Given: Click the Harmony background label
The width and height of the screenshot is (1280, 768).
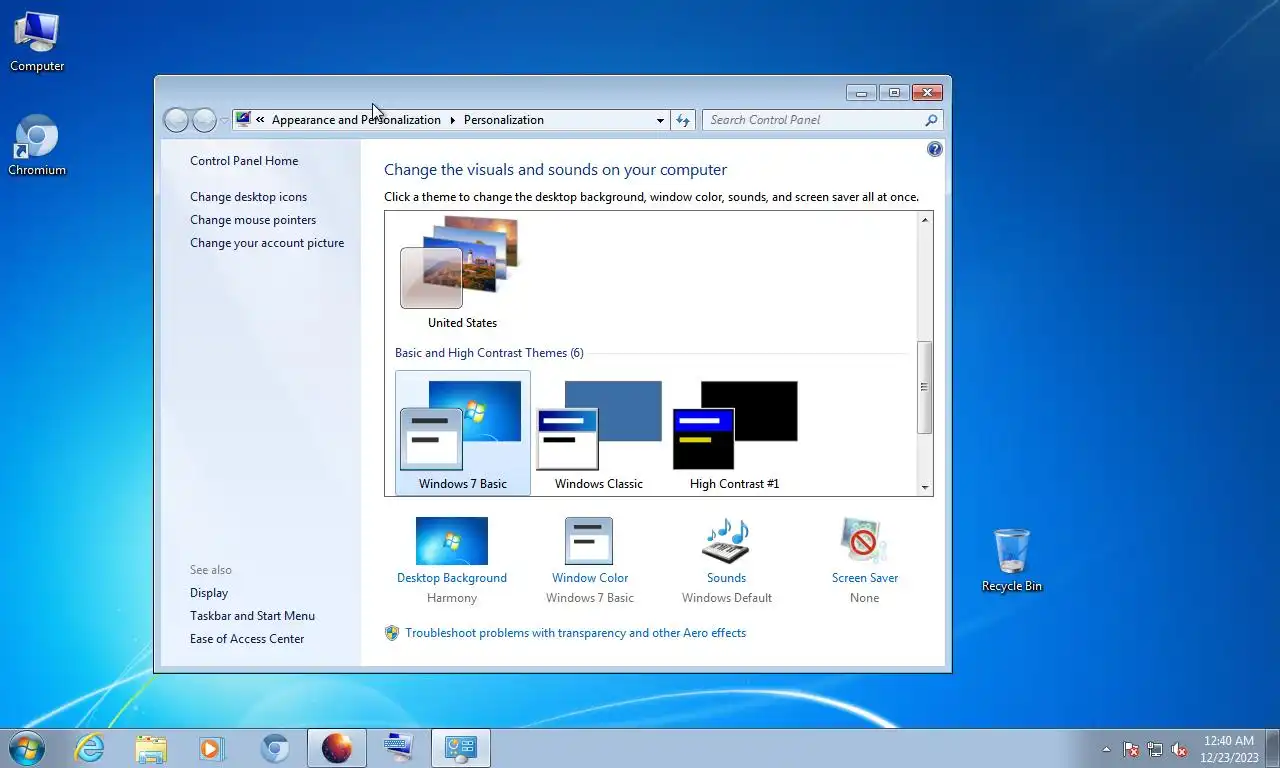Looking at the screenshot, I should click(x=452, y=598).
